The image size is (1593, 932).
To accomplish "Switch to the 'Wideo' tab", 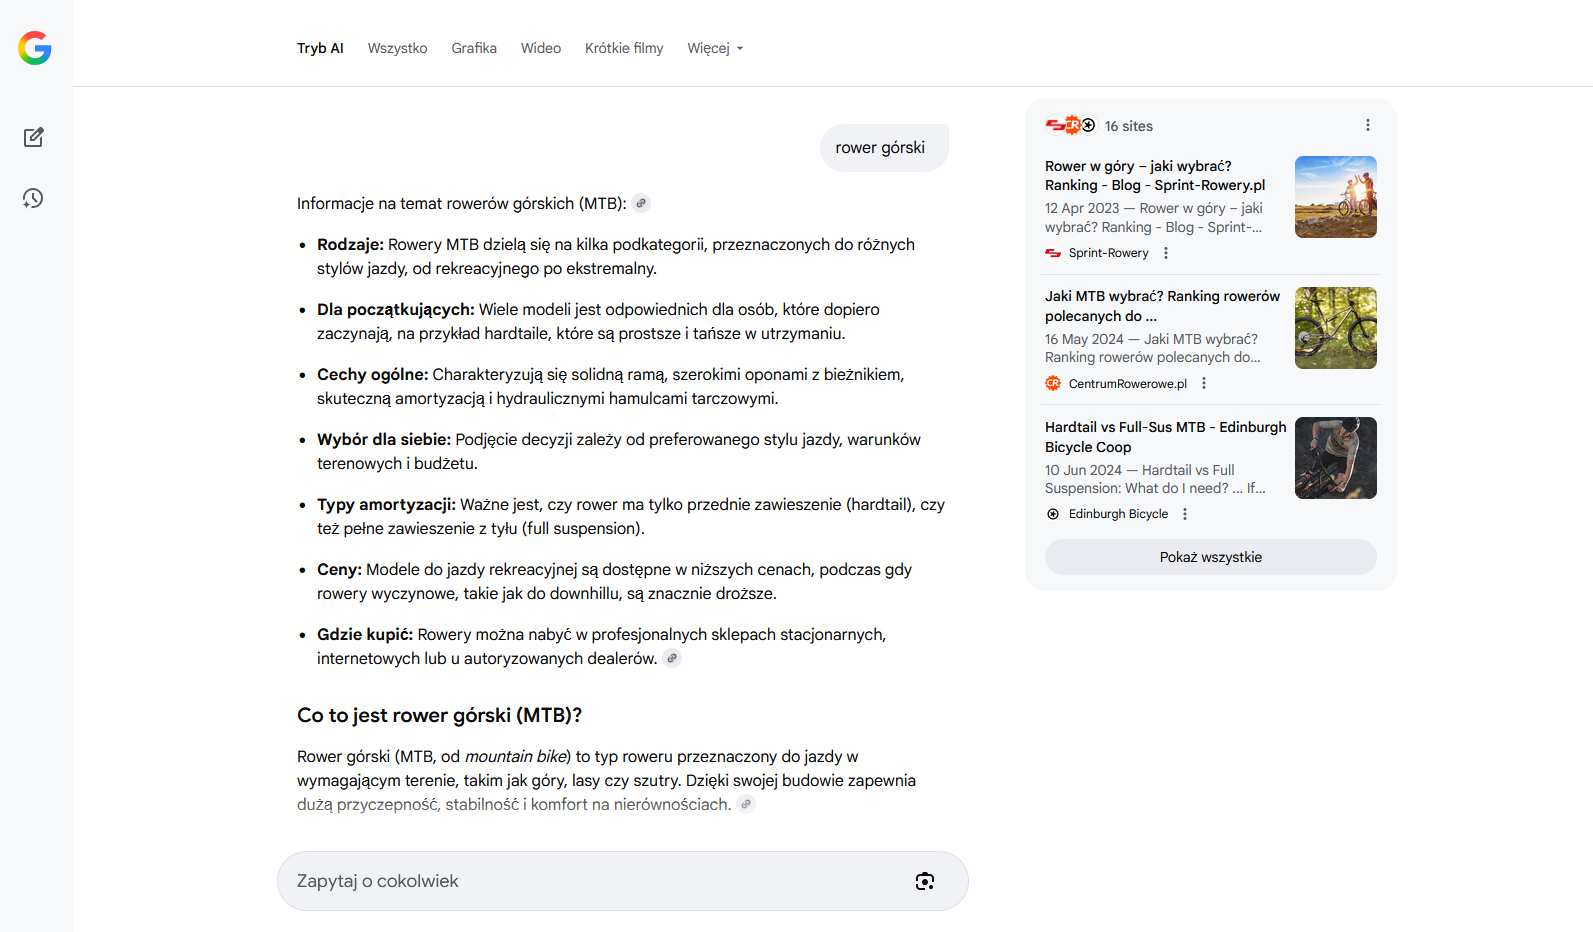I will pyautogui.click(x=541, y=48).
